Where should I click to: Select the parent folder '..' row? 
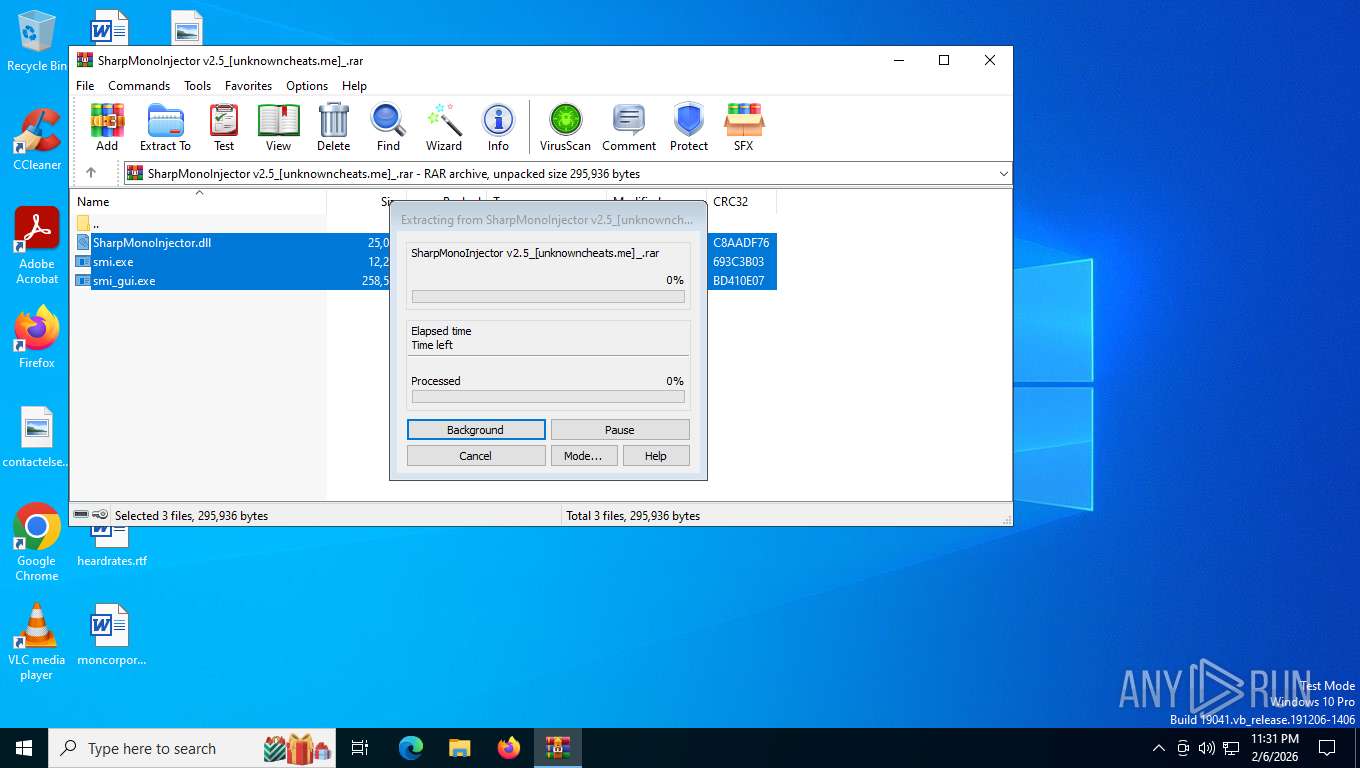(95, 224)
